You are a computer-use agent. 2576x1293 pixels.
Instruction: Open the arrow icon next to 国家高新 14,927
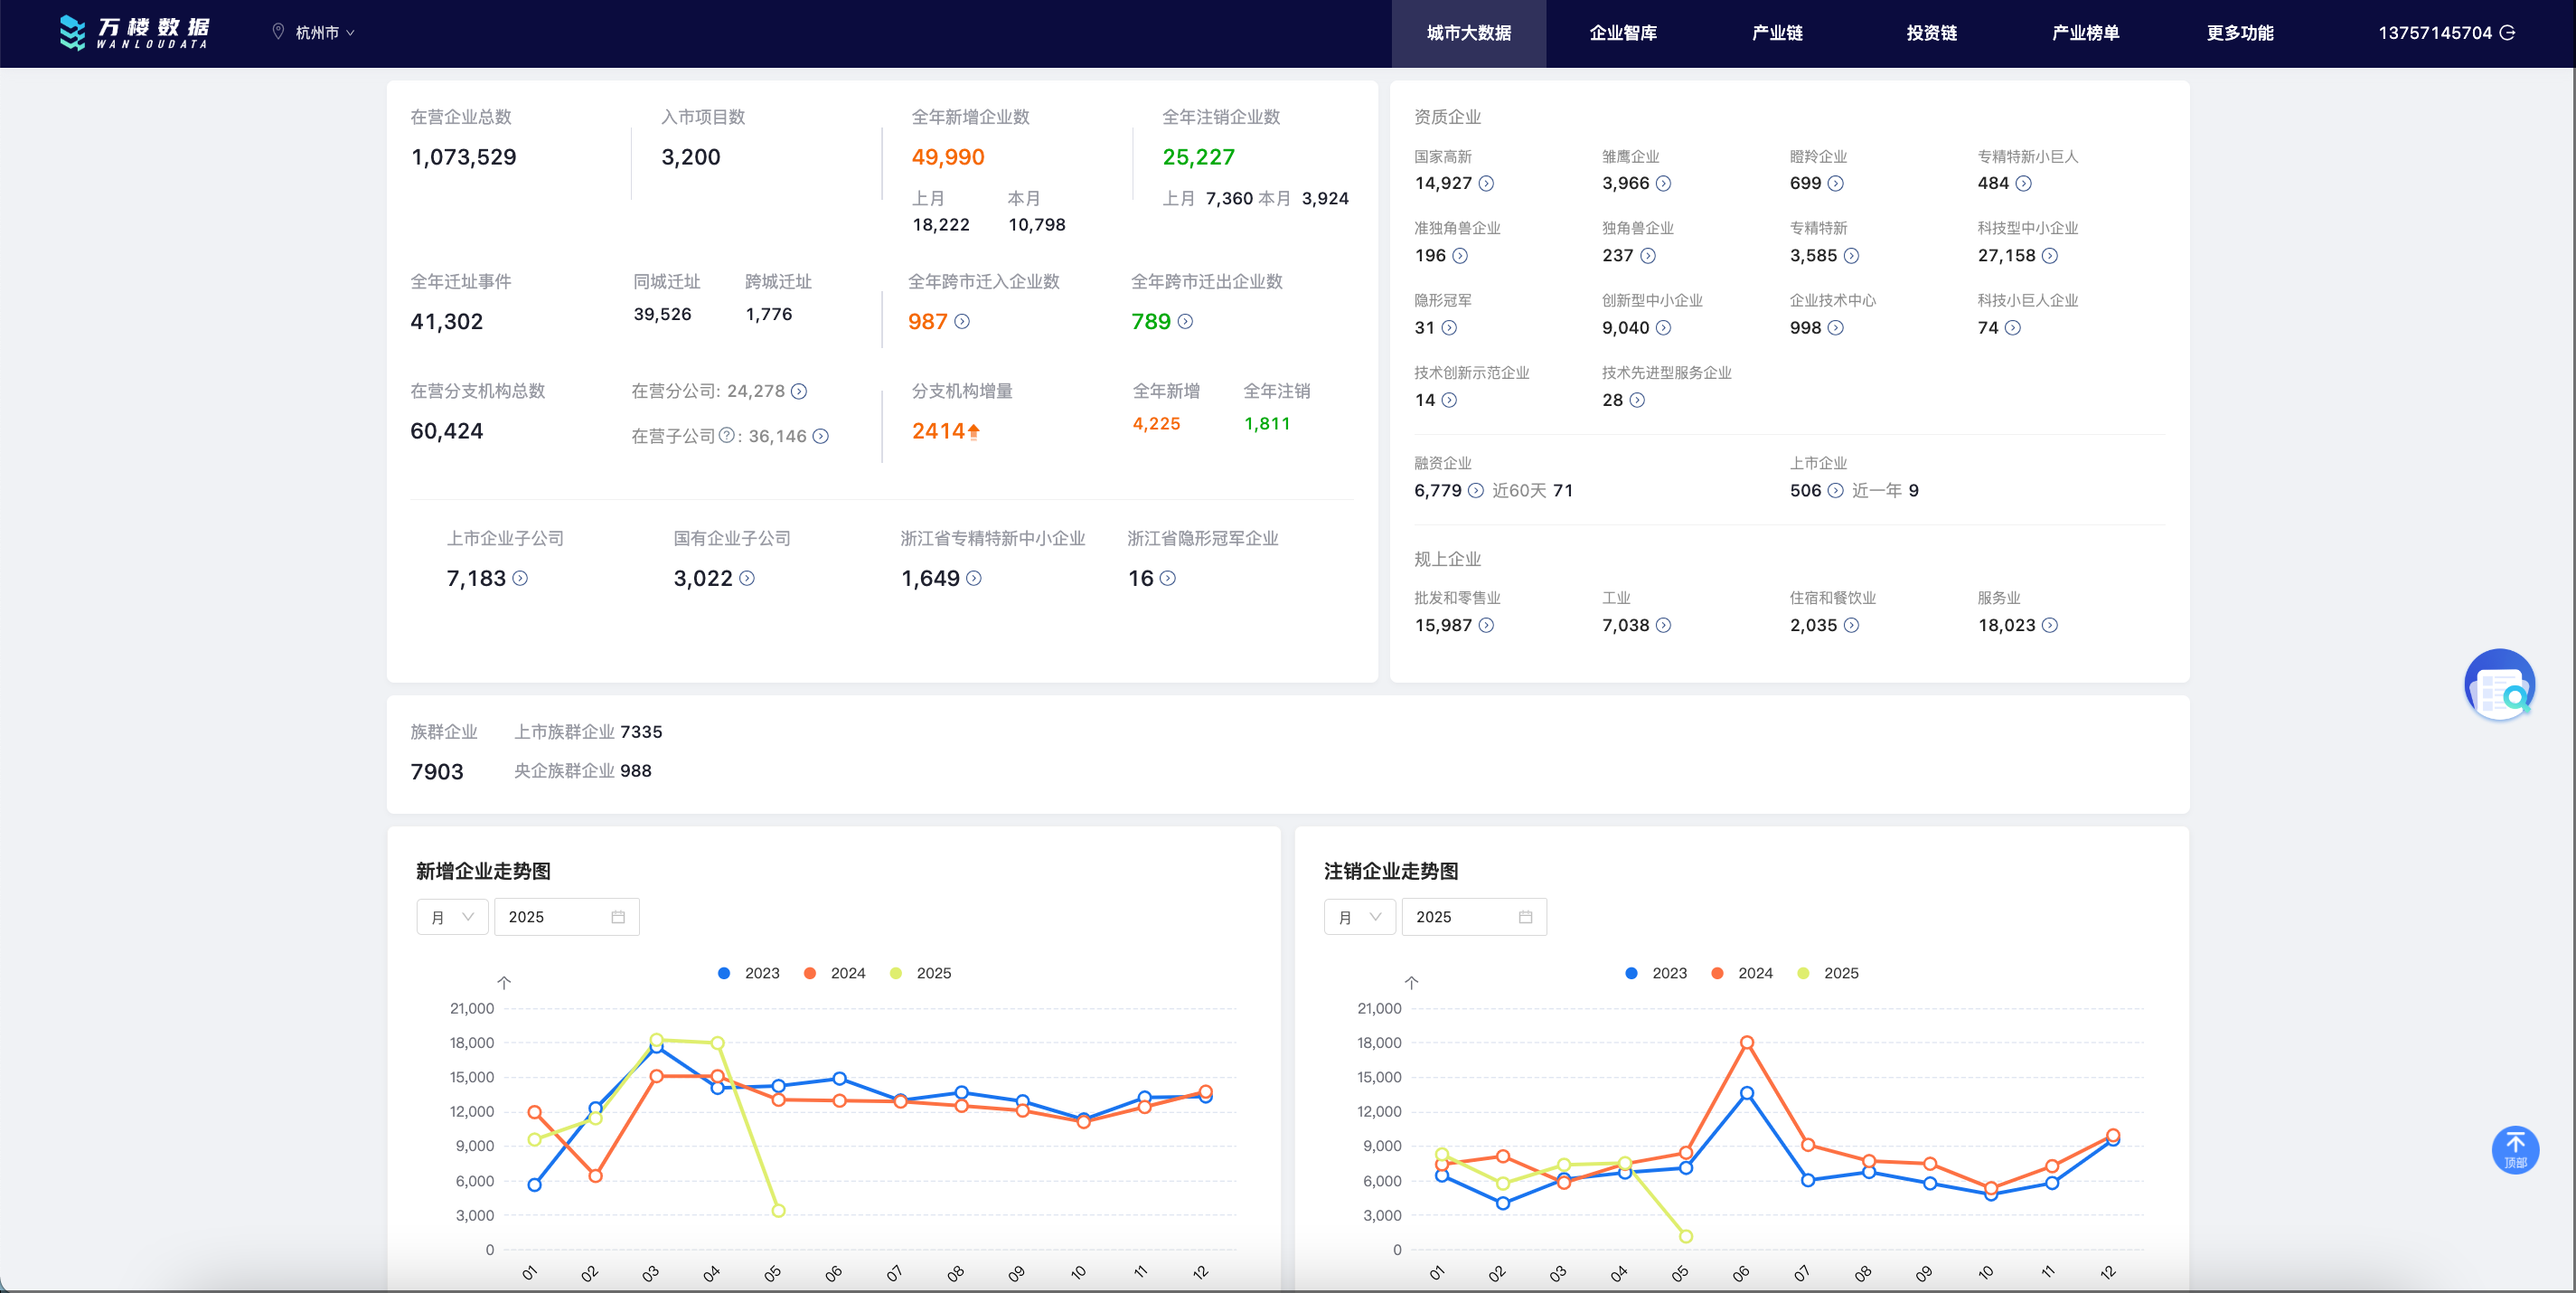(x=1486, y=183)
